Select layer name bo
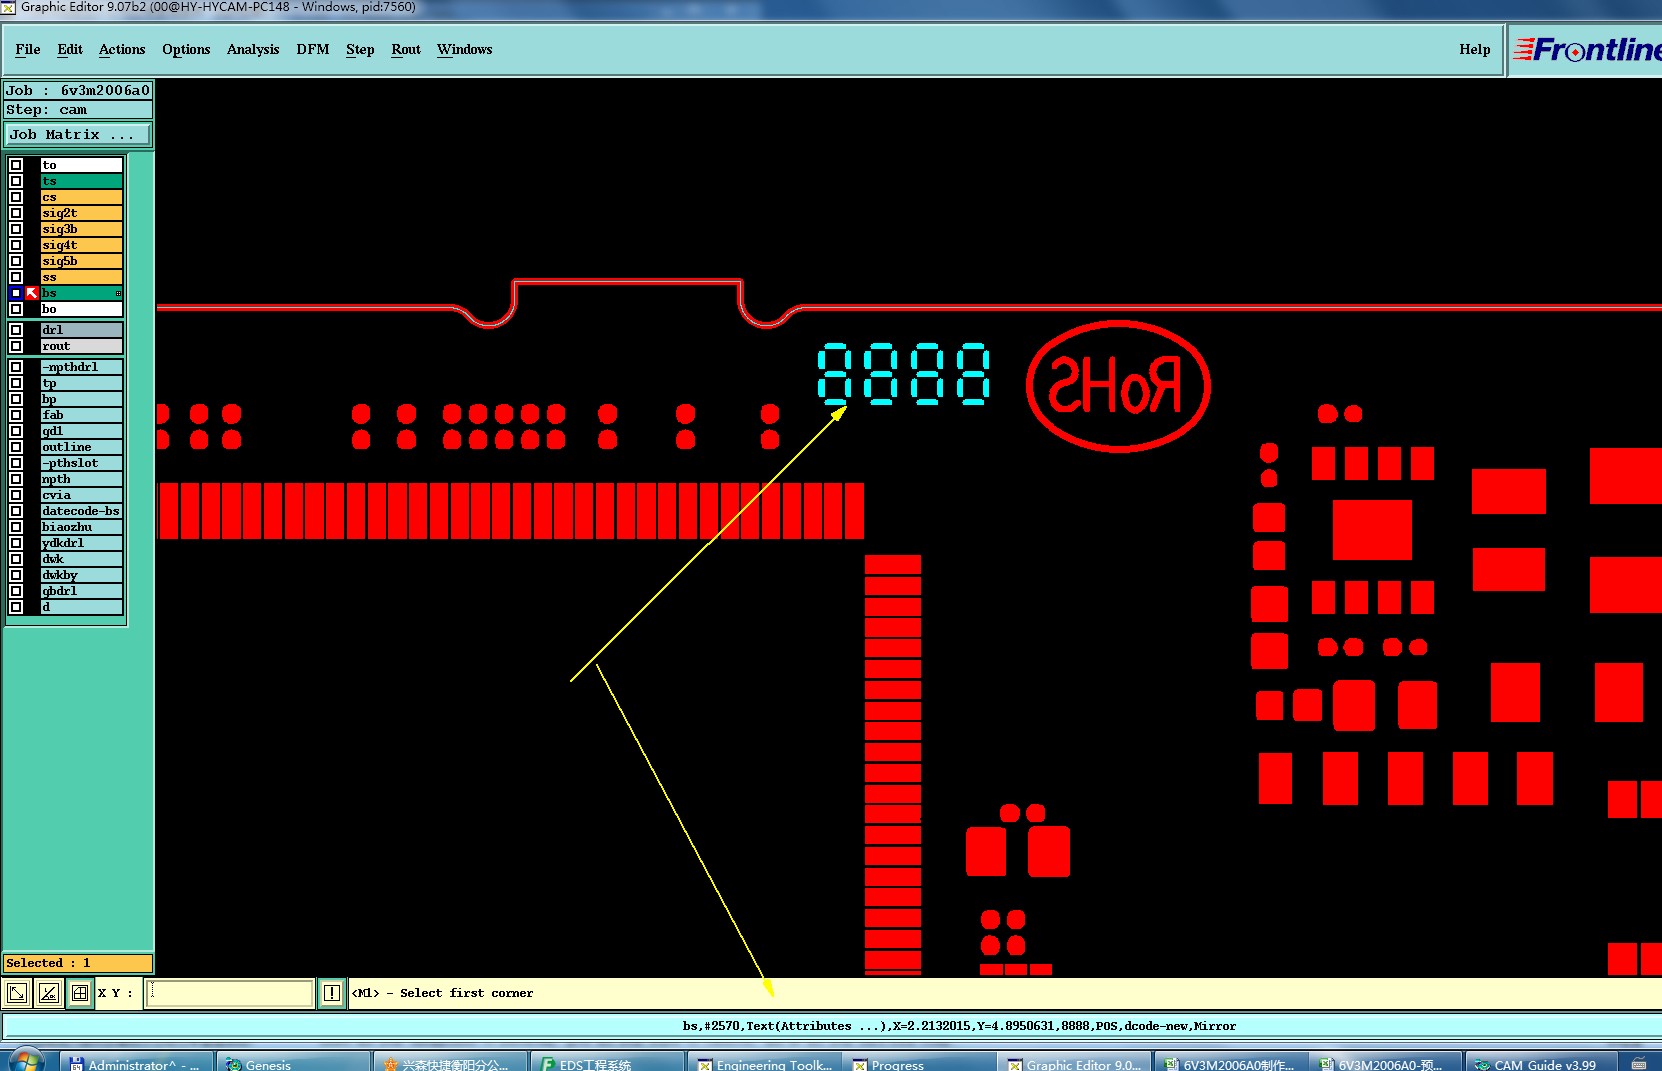The image size is (1662, 1071). [81, 309]
